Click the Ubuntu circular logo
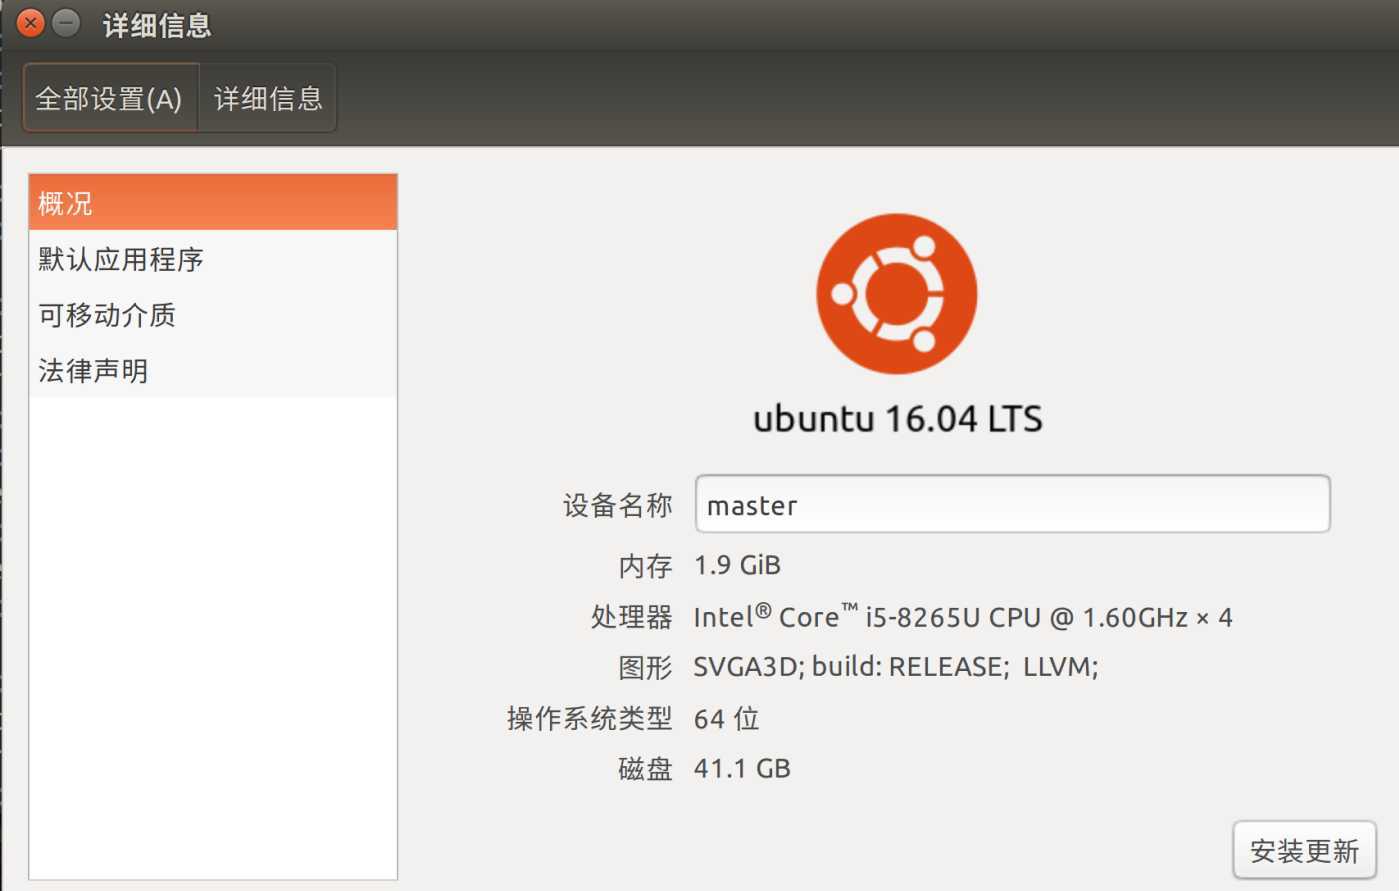 point(897,294)
